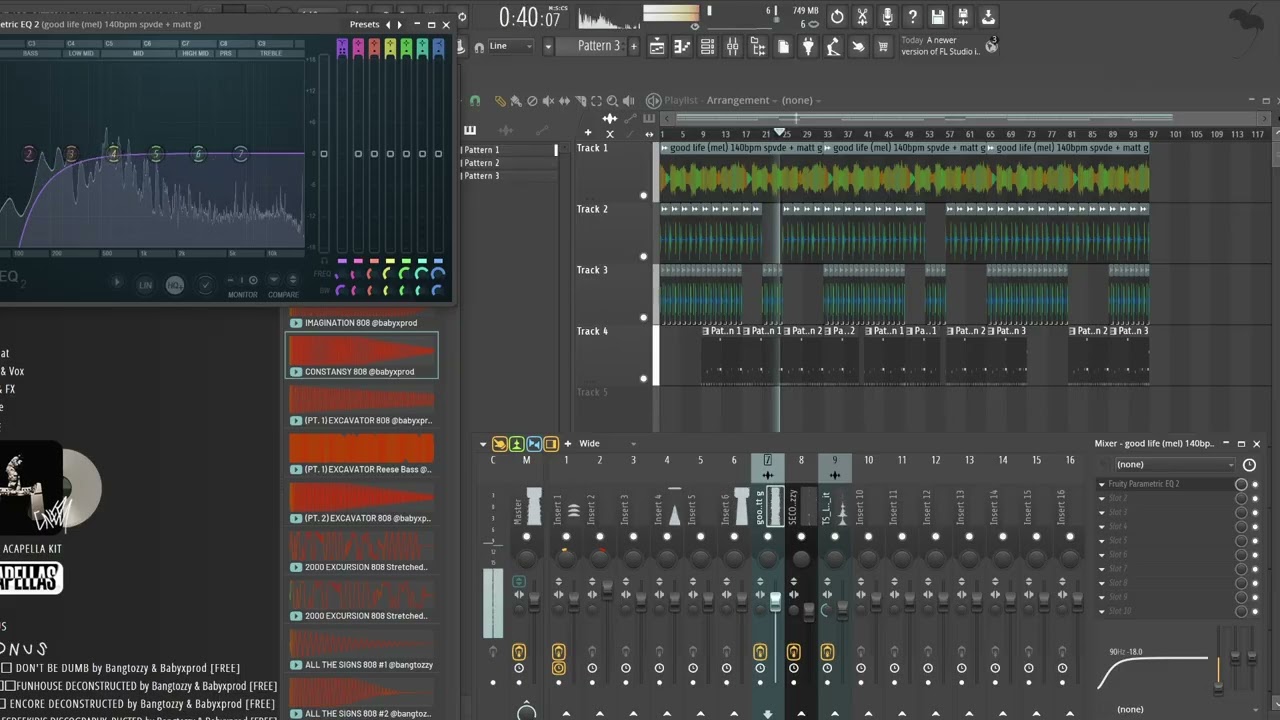The height and width of the screenshot is (720, 1280).
Task: Open Presets menu in Parametric EQ 2
Action: tap(364, 24)
